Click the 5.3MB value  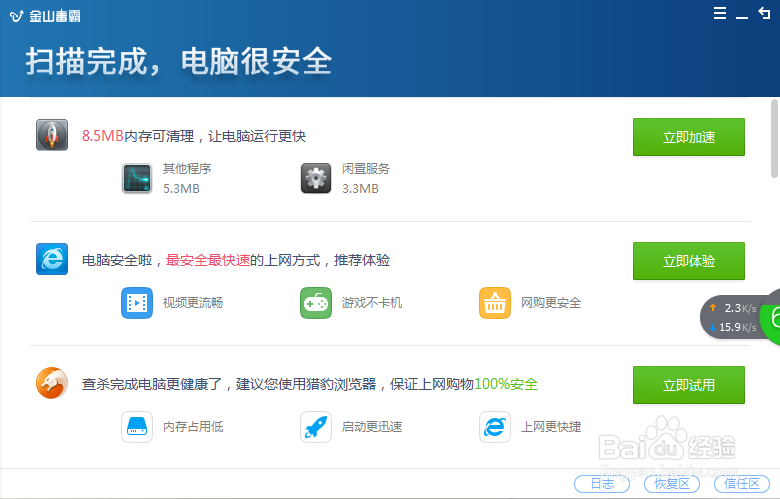pyautogui.click(x=181, y=189)
